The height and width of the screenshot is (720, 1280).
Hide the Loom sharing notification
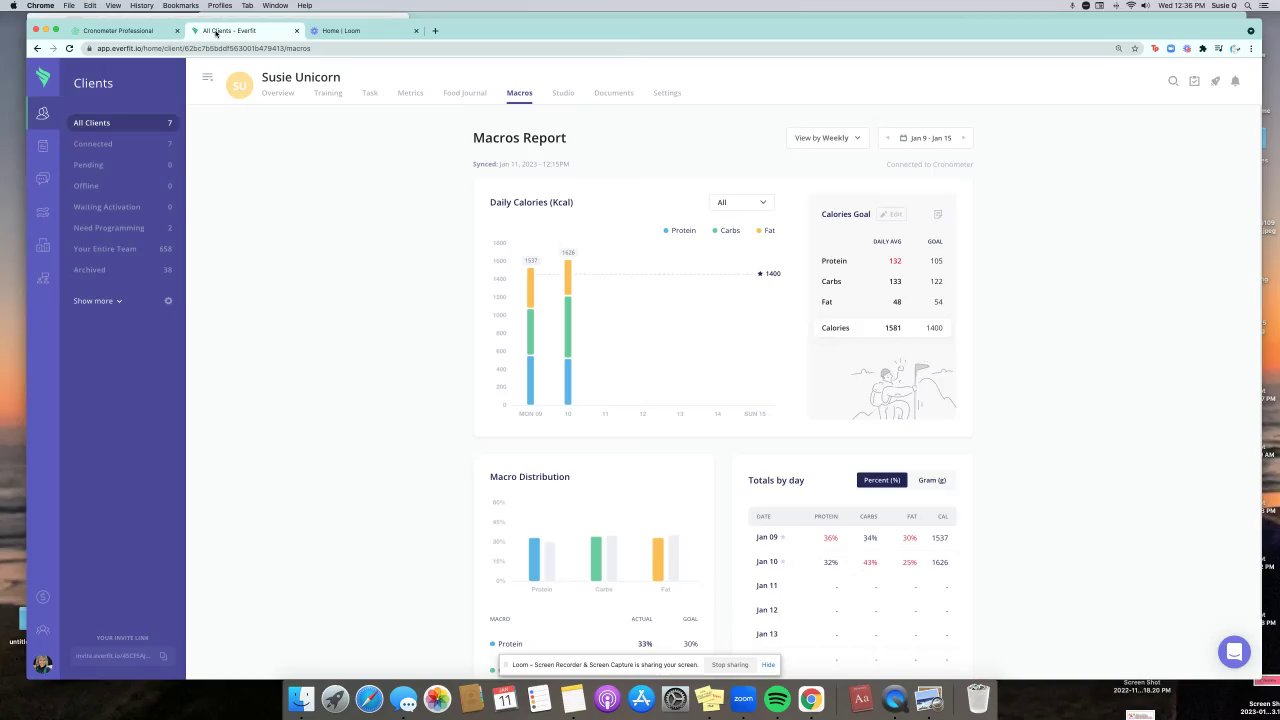(768, 665)
